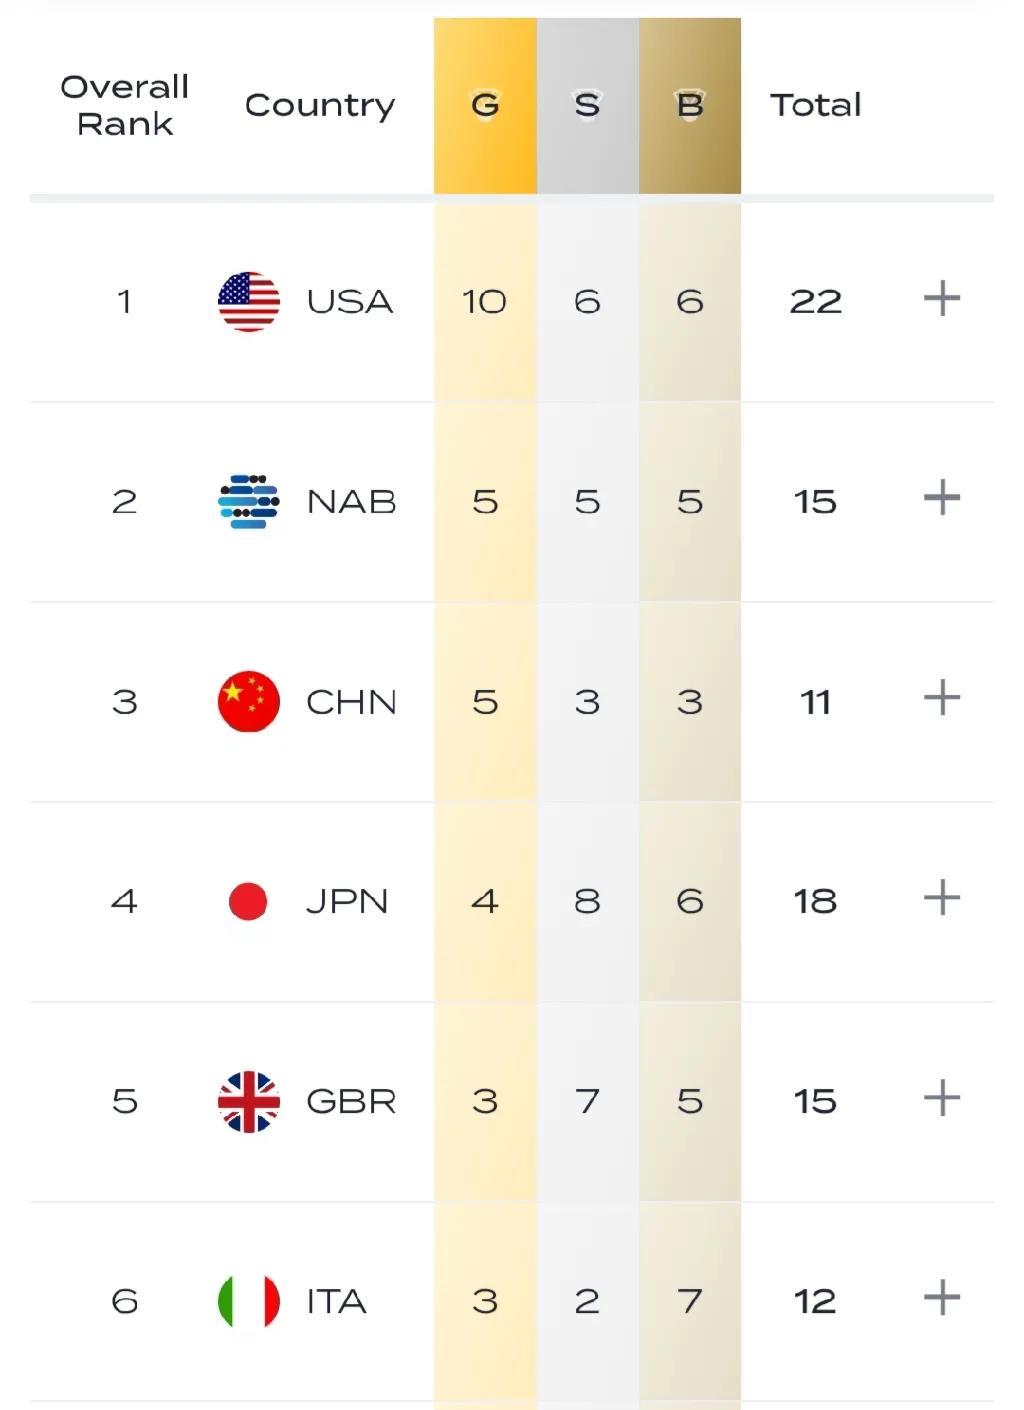Image resolution: width=1024 pixels, height=1410 pixels.
Task: Expand the JPN row details
Action: (x=941, y=898)
